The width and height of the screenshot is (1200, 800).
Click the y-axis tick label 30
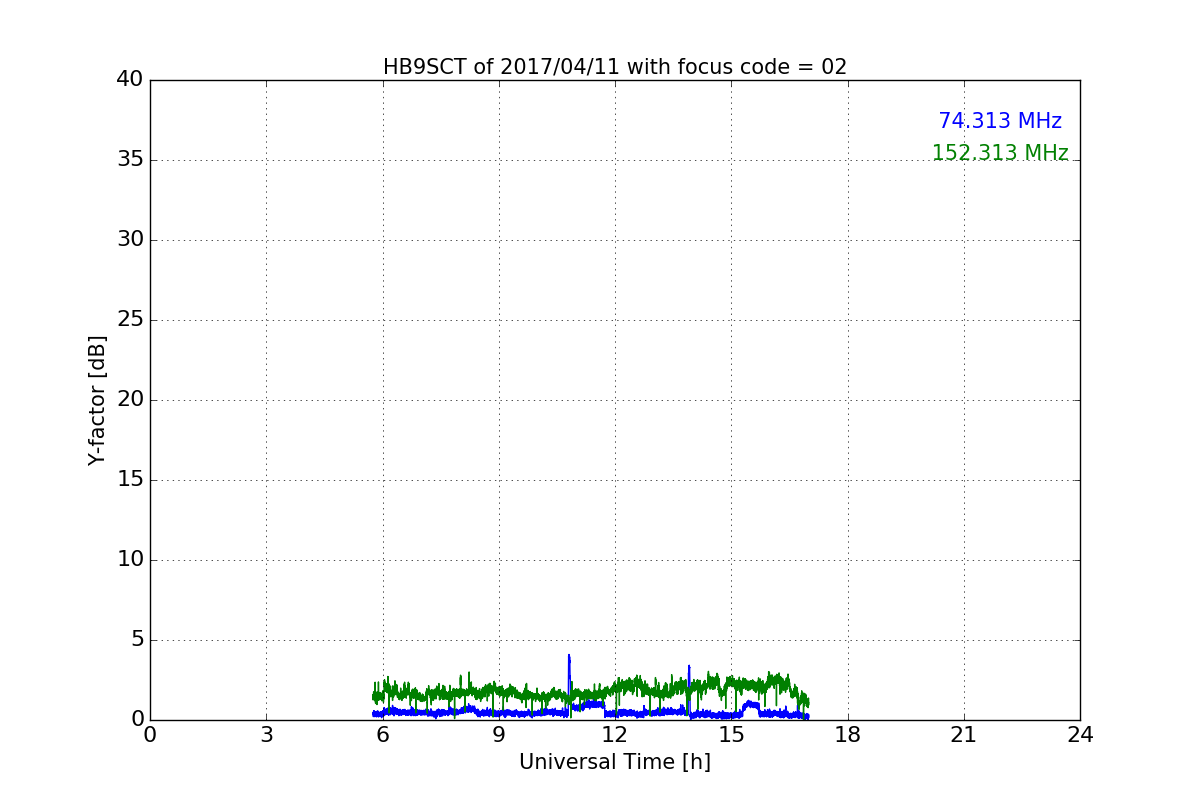click(x=130, y=240)
